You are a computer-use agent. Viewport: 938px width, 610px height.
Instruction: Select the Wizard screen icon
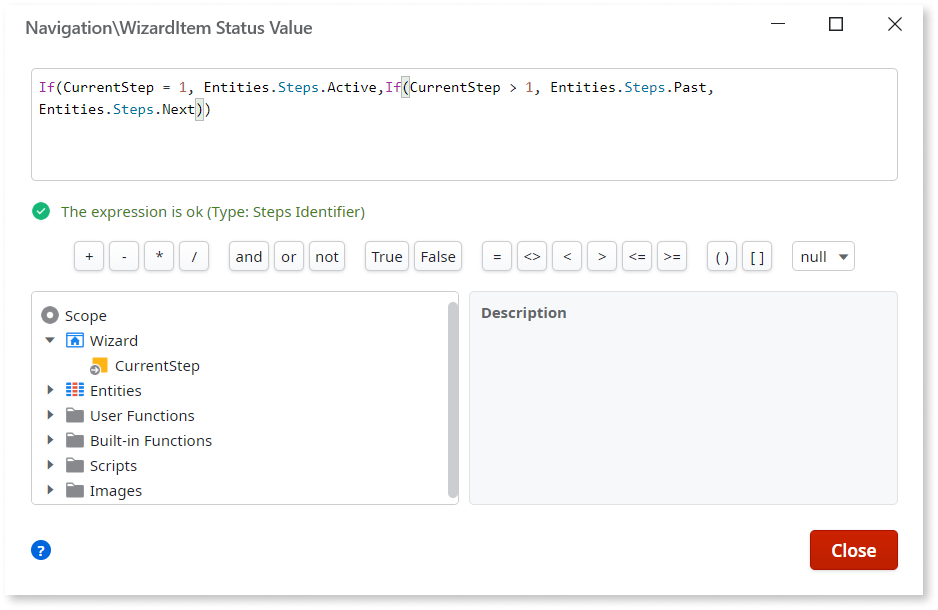[75, 340]
